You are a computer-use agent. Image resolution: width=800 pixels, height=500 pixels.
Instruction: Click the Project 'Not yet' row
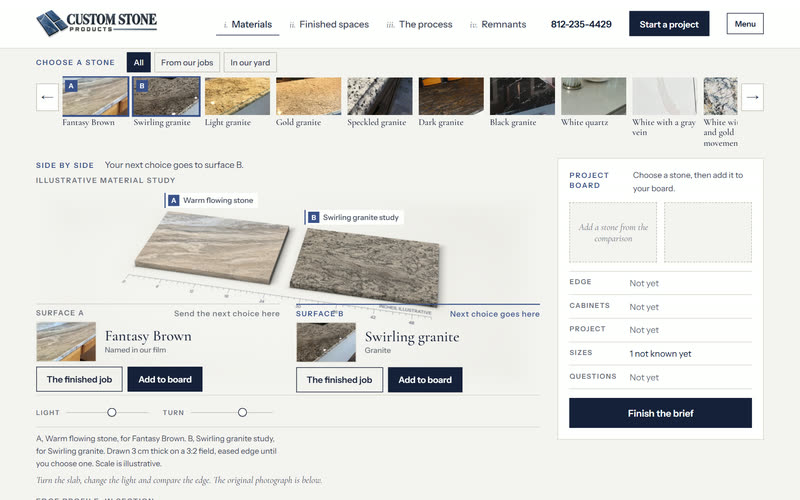pyautogui.click(x=660, y=330)
